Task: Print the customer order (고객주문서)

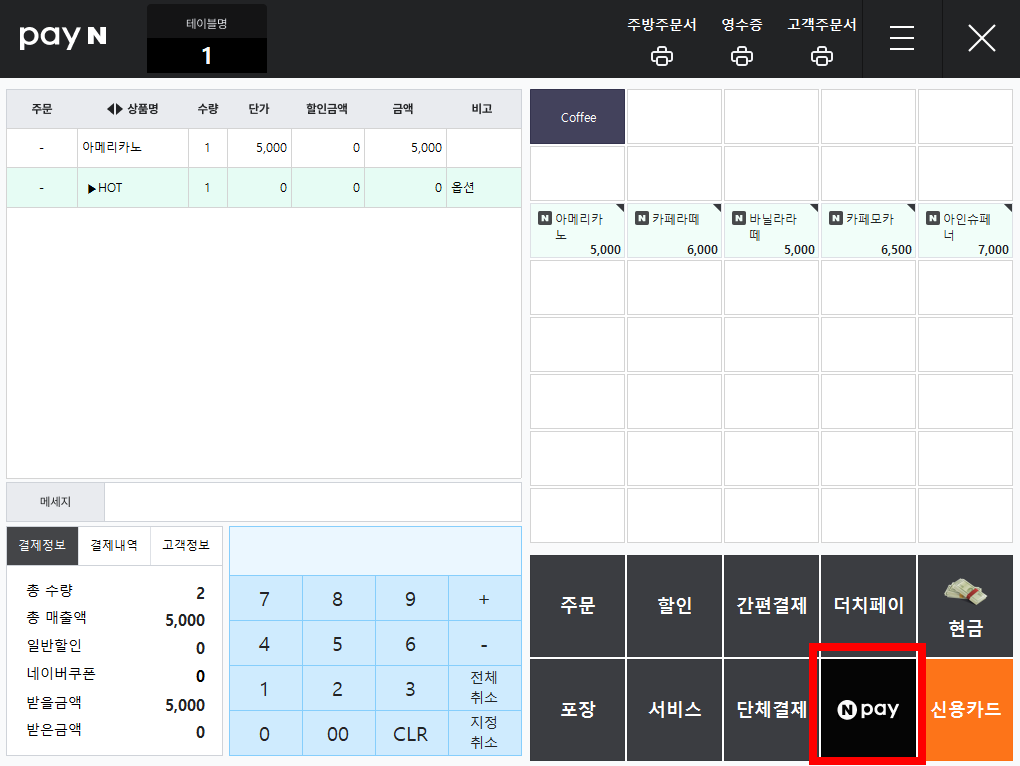Action: click(x=822, y=42)
